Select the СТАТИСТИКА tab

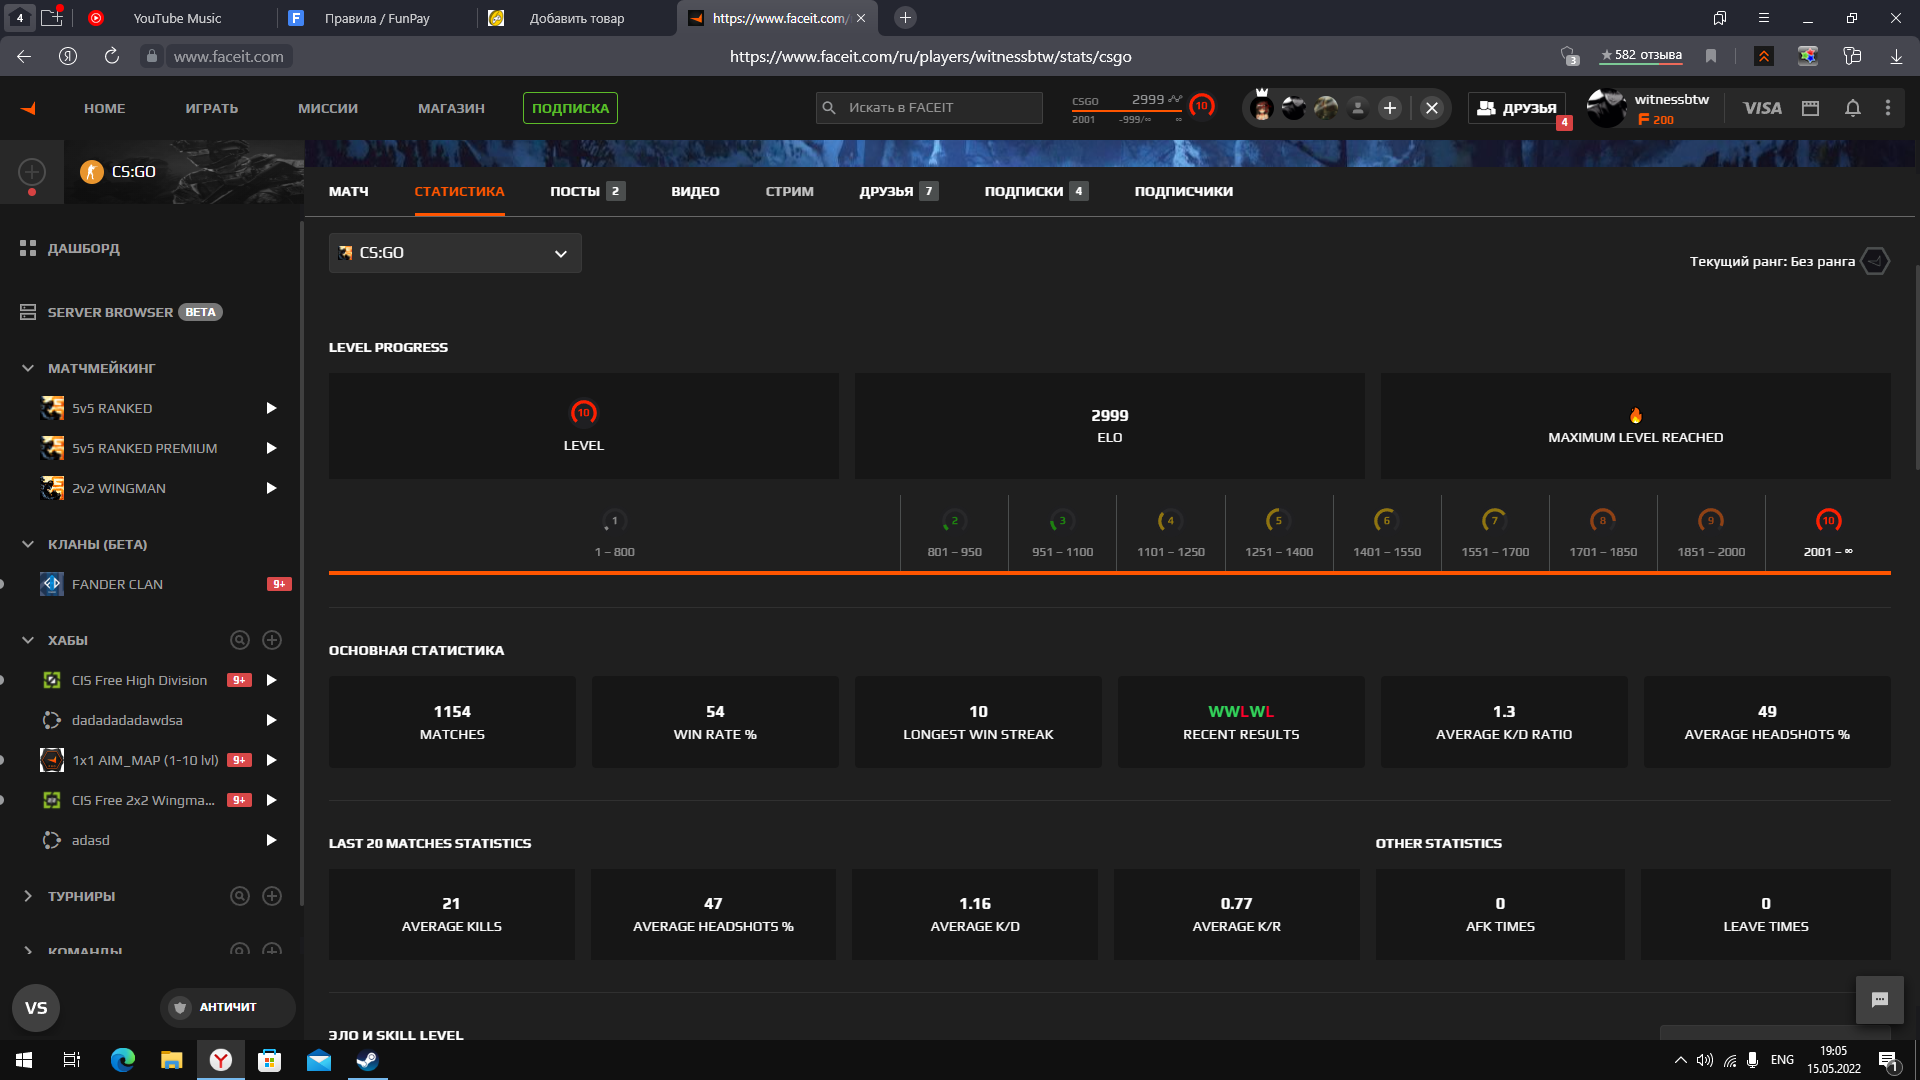coord(459,191)
